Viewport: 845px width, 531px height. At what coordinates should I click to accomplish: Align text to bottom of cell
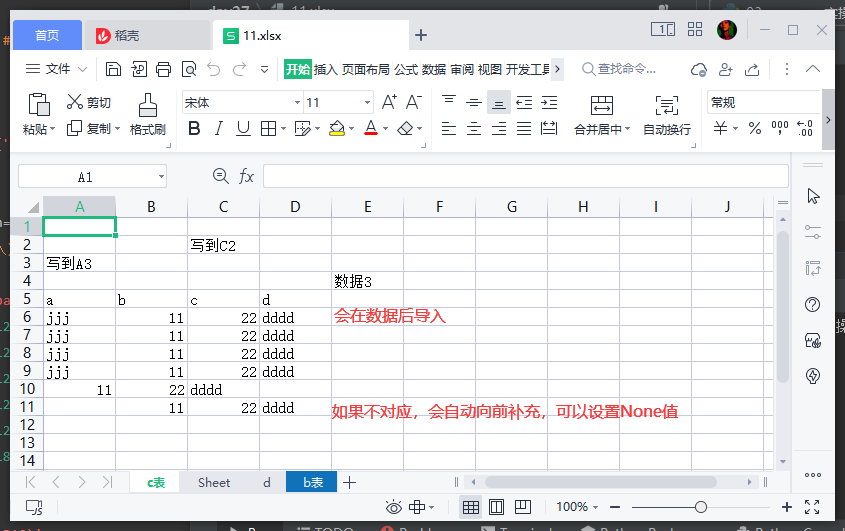[499, 102]
